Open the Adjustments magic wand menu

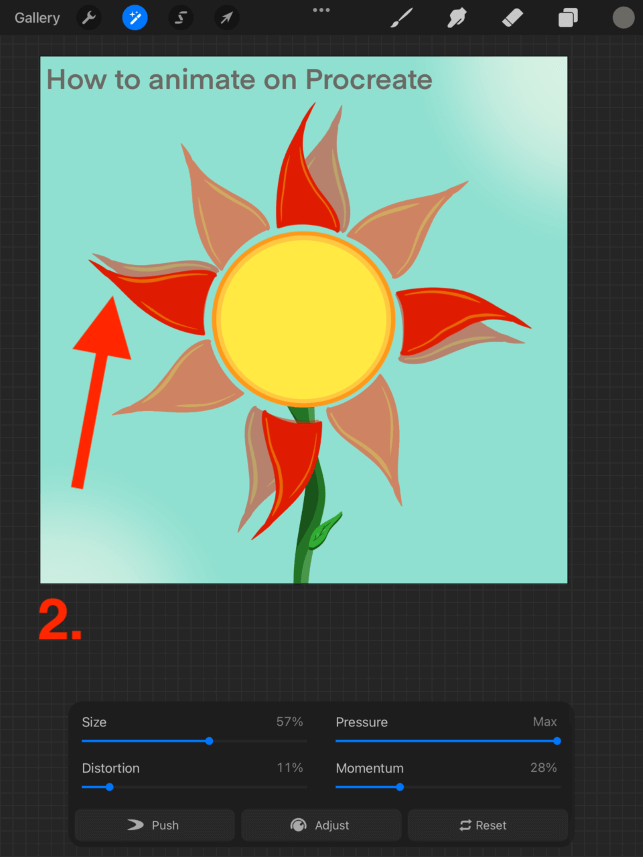pyautogui.click(x=135, y=18)
